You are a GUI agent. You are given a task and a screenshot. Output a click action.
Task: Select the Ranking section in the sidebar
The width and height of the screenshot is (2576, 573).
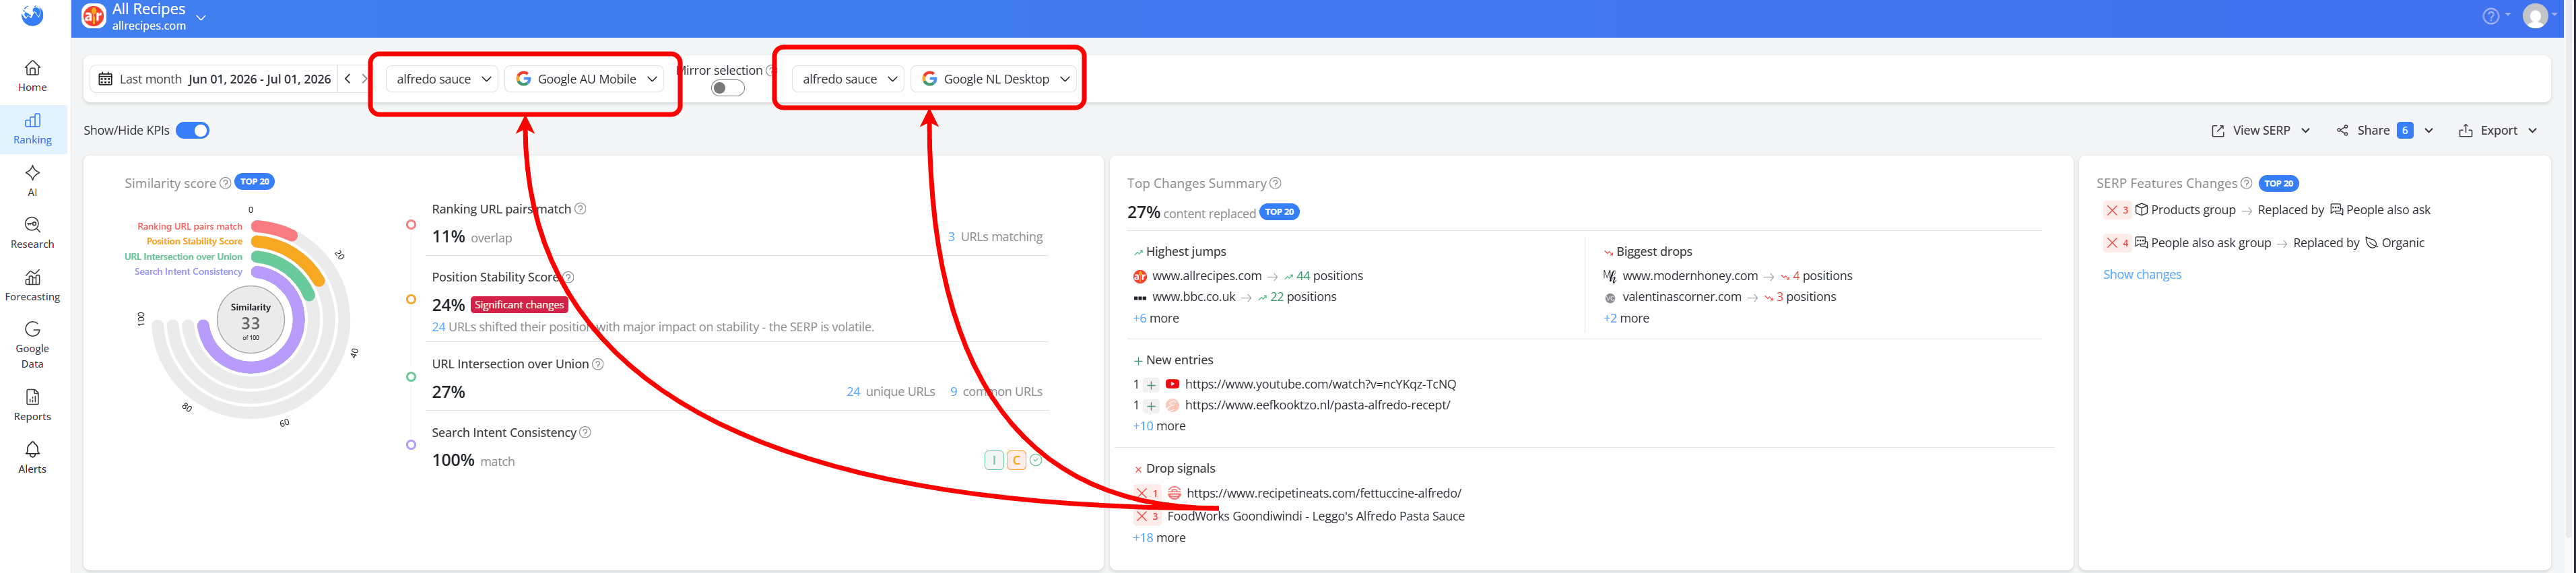32,129
